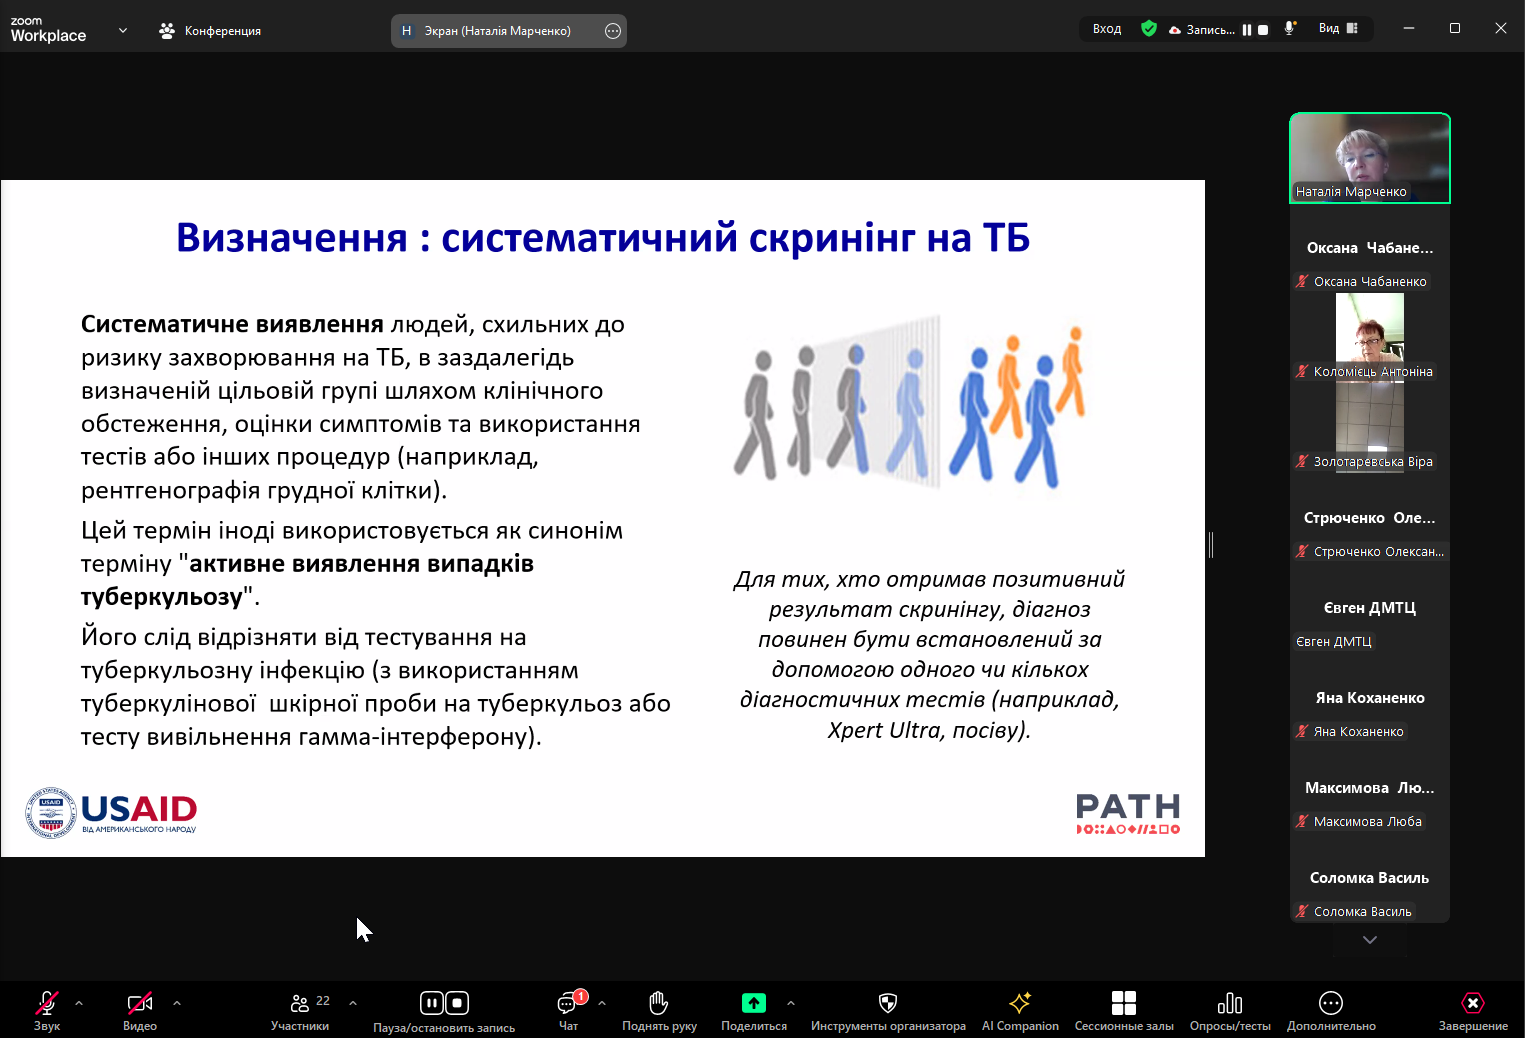
Task: Open Сессионные залы breakout rooms
Action: click(1123, 1004)
